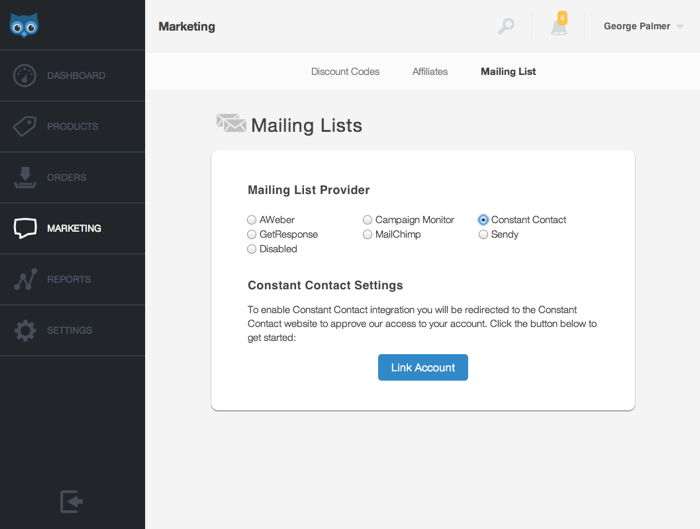The height and width of the screenshot is (529, 700).
Task: Open Dashboard gauge icon in sidebar
Action: [x=25, y=75]
